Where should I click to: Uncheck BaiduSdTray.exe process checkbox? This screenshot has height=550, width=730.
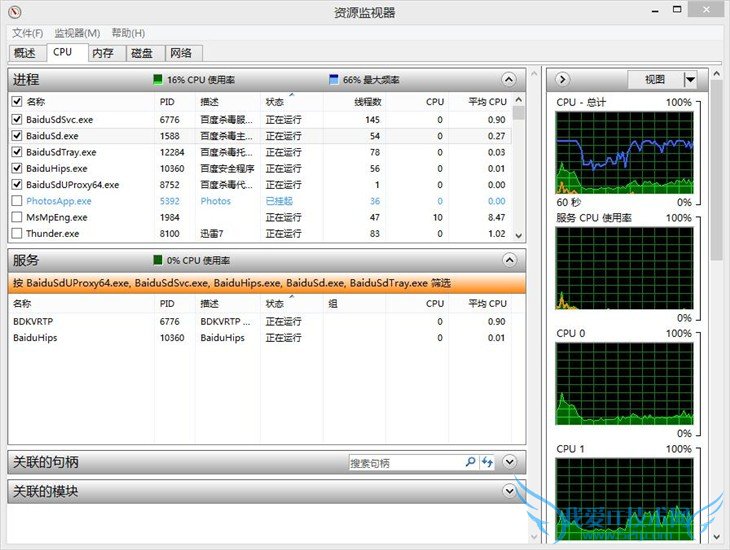coord(17,152)
